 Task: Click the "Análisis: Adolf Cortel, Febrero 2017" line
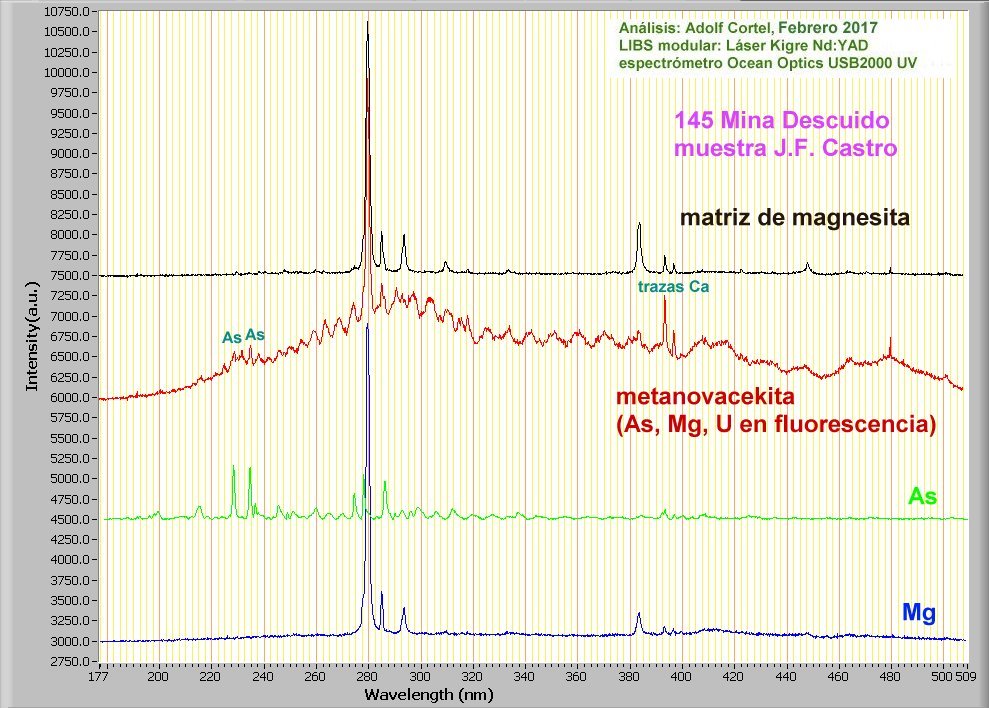coord(748,28)
